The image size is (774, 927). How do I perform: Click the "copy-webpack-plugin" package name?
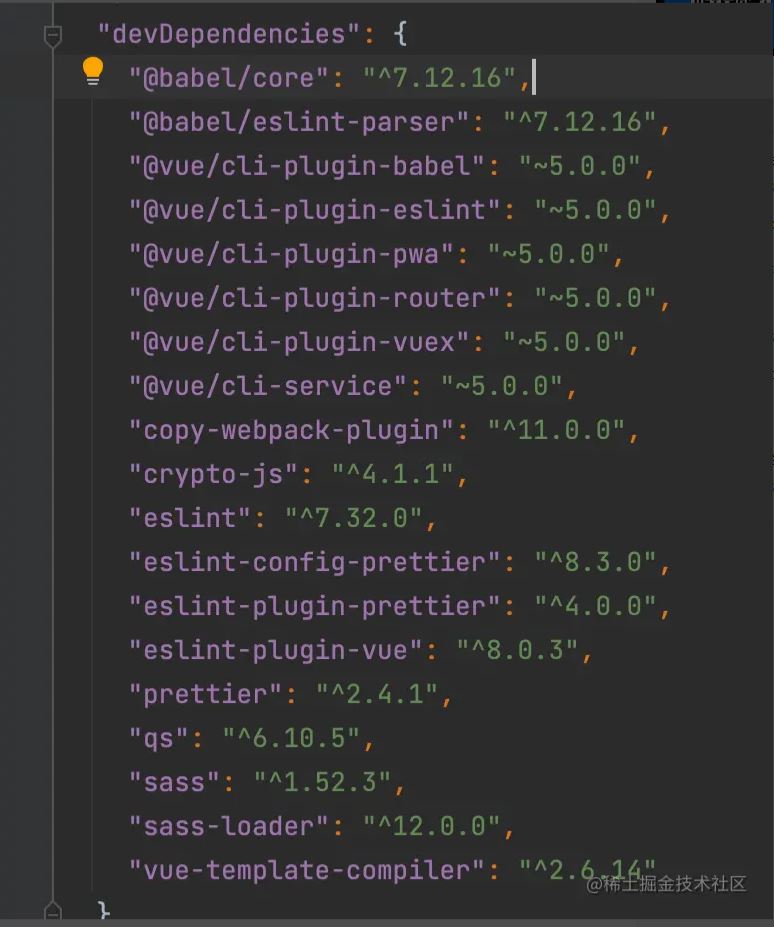point(291,430)
